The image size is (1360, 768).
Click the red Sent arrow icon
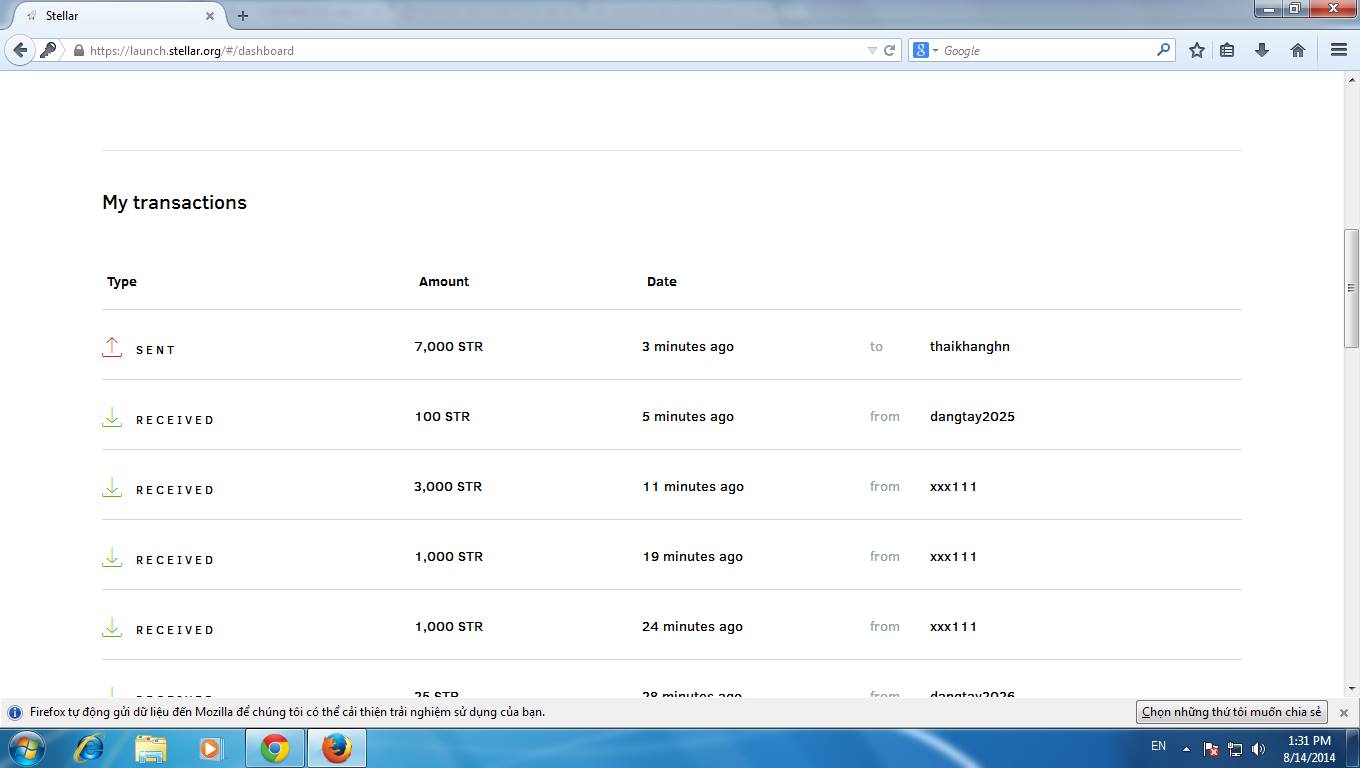(x=112, y=347)
